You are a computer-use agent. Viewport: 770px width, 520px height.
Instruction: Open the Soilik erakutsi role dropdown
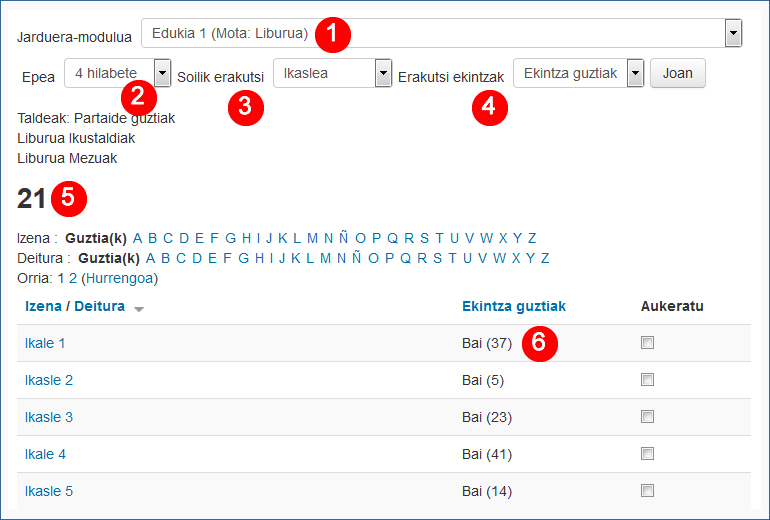pos(382,73)
